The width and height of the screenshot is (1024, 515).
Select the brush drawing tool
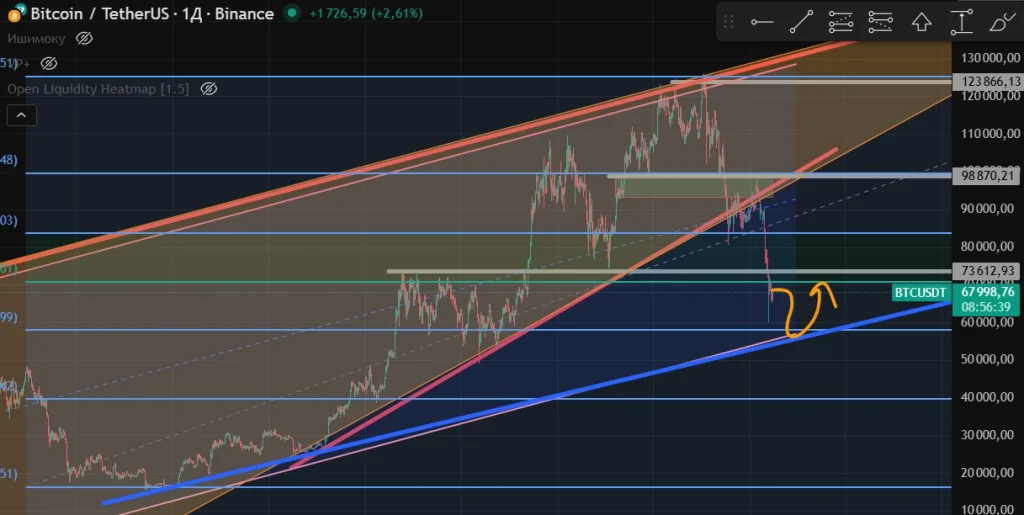click(x=1002, y=22)
